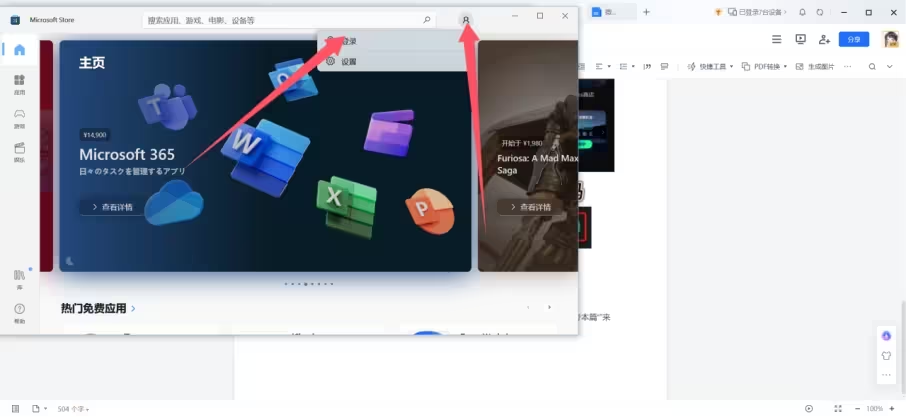The width and height of the screenshot is (906, 417).
Task: Click the refresh sync icon beside the bell
Action: coord(820,12)
